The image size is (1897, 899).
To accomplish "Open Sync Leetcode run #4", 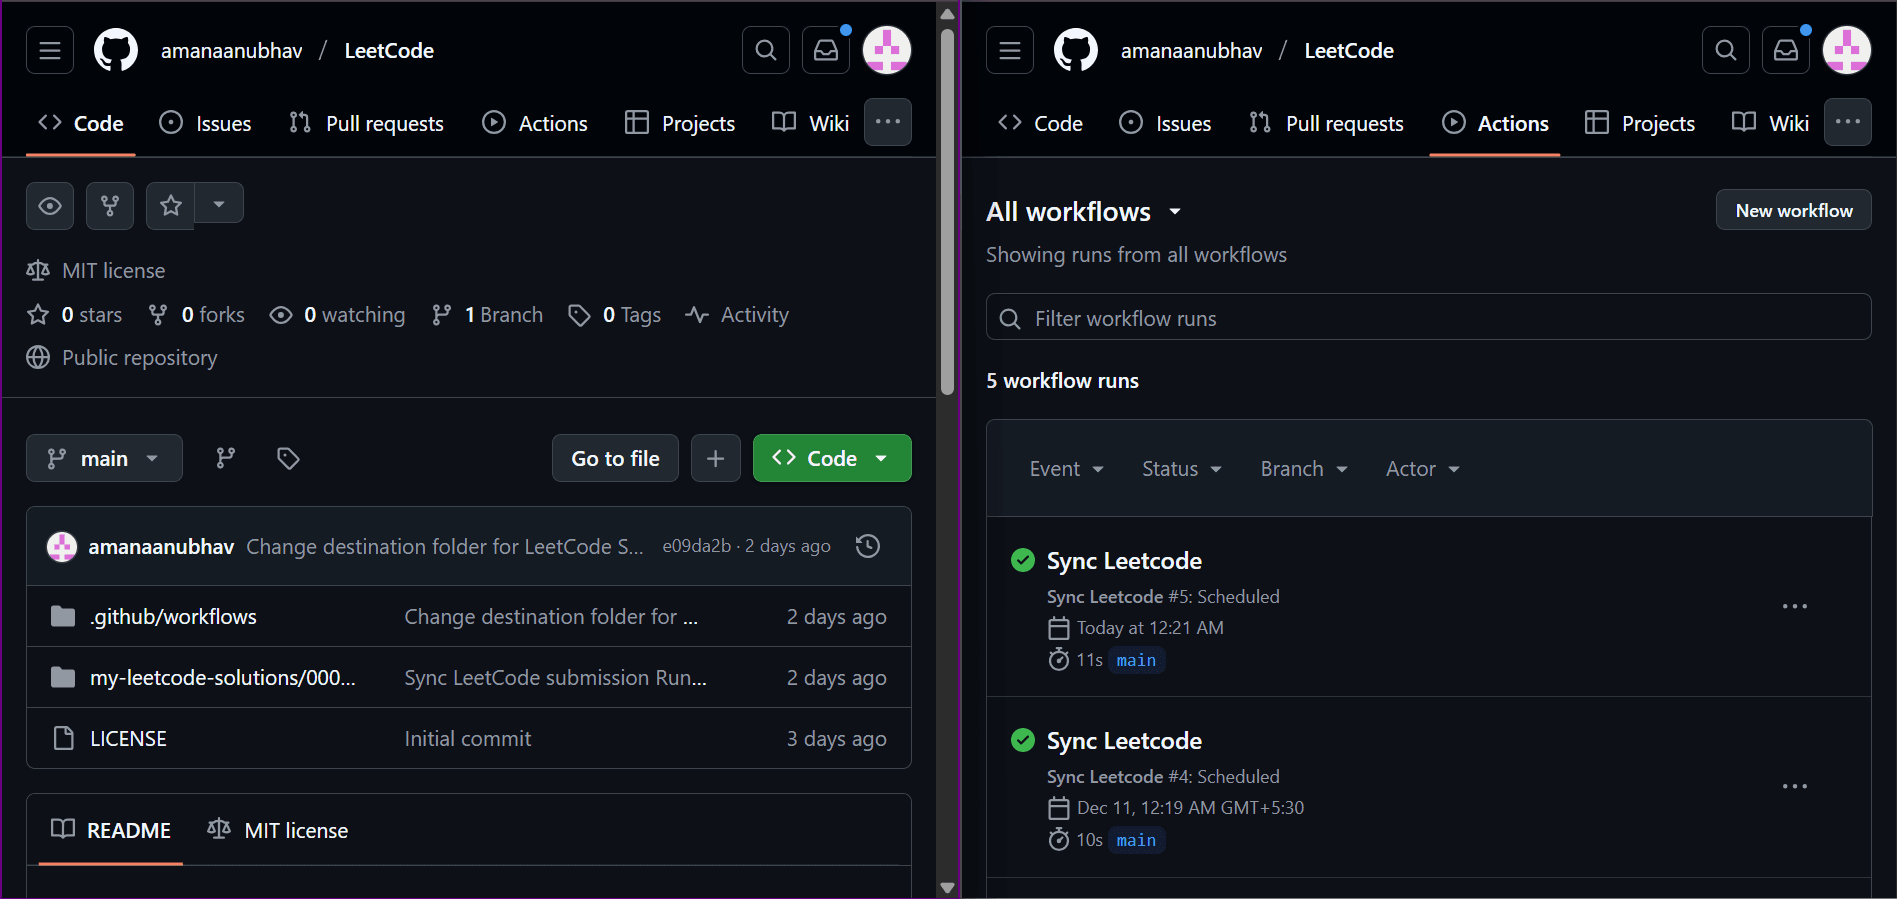I will tap(1124, 741).
